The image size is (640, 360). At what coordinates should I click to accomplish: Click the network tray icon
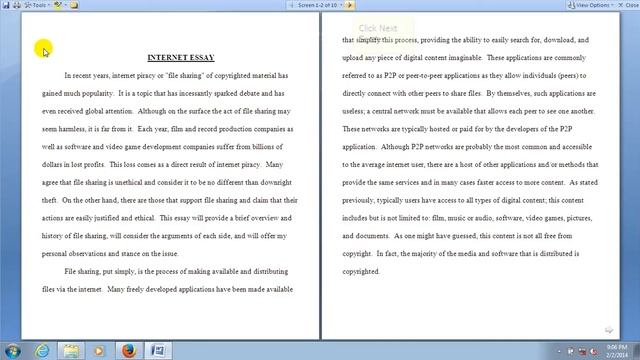point(582,351)
